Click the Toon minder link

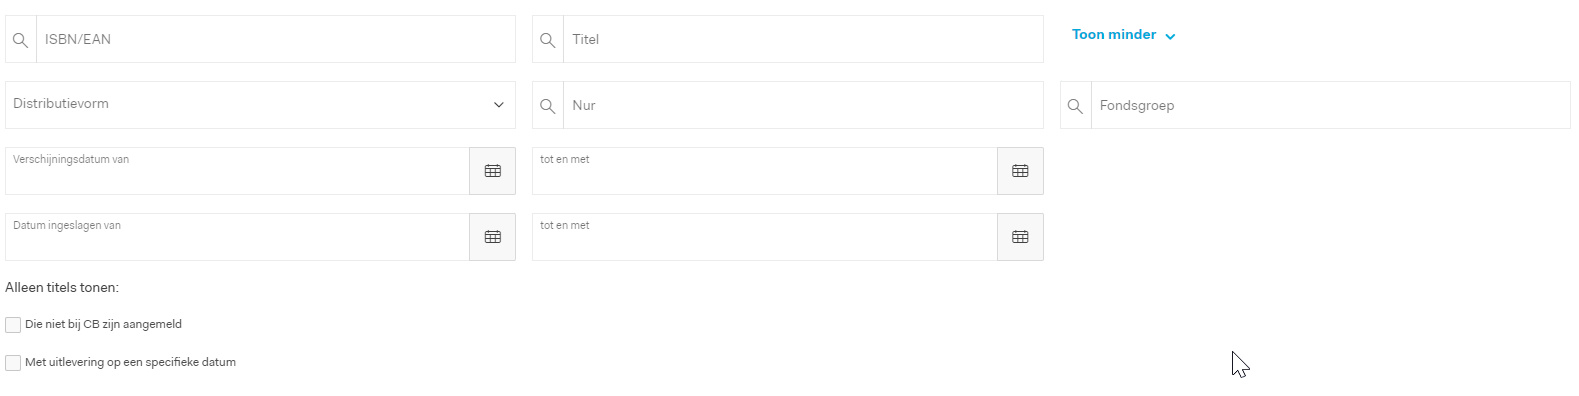tap(1114, 35)
